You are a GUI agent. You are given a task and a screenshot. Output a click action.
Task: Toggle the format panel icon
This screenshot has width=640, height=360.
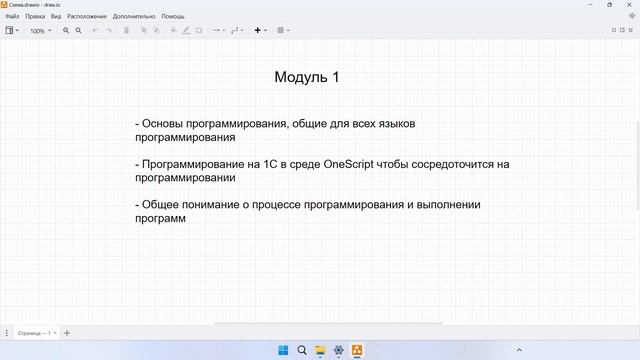click(622, 30)
